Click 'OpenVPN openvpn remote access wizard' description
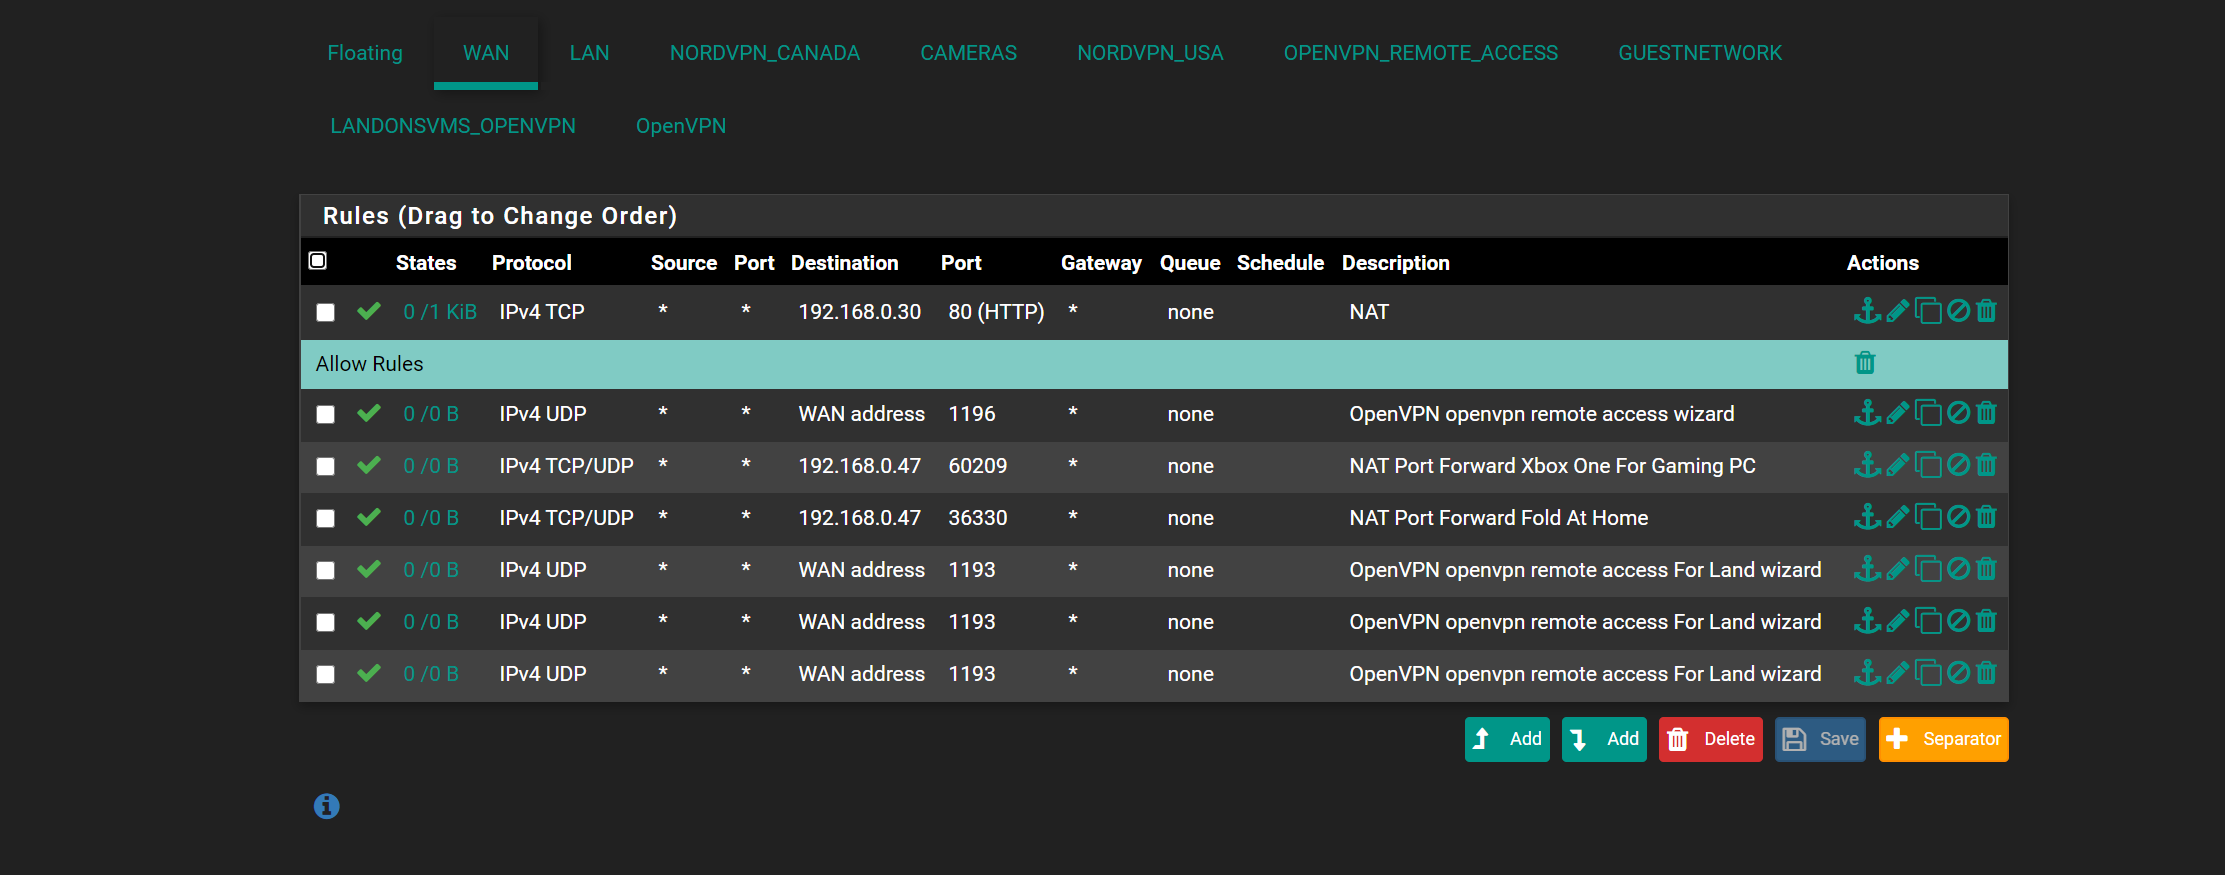 (1541, 414)
